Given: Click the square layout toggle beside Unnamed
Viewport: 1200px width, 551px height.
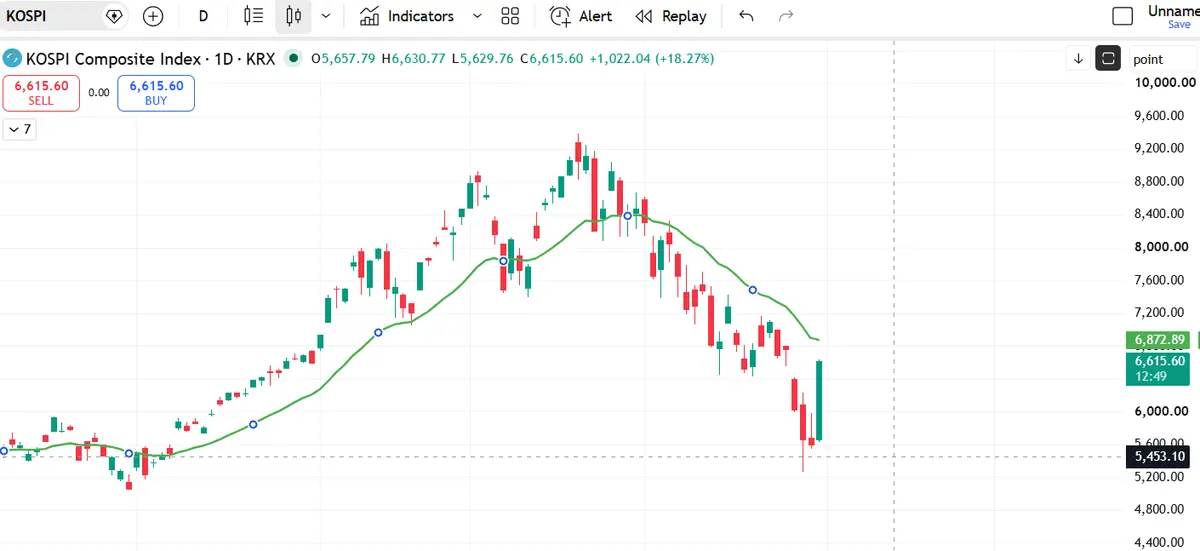Looking at the screenshot, I should point(1123,16).
